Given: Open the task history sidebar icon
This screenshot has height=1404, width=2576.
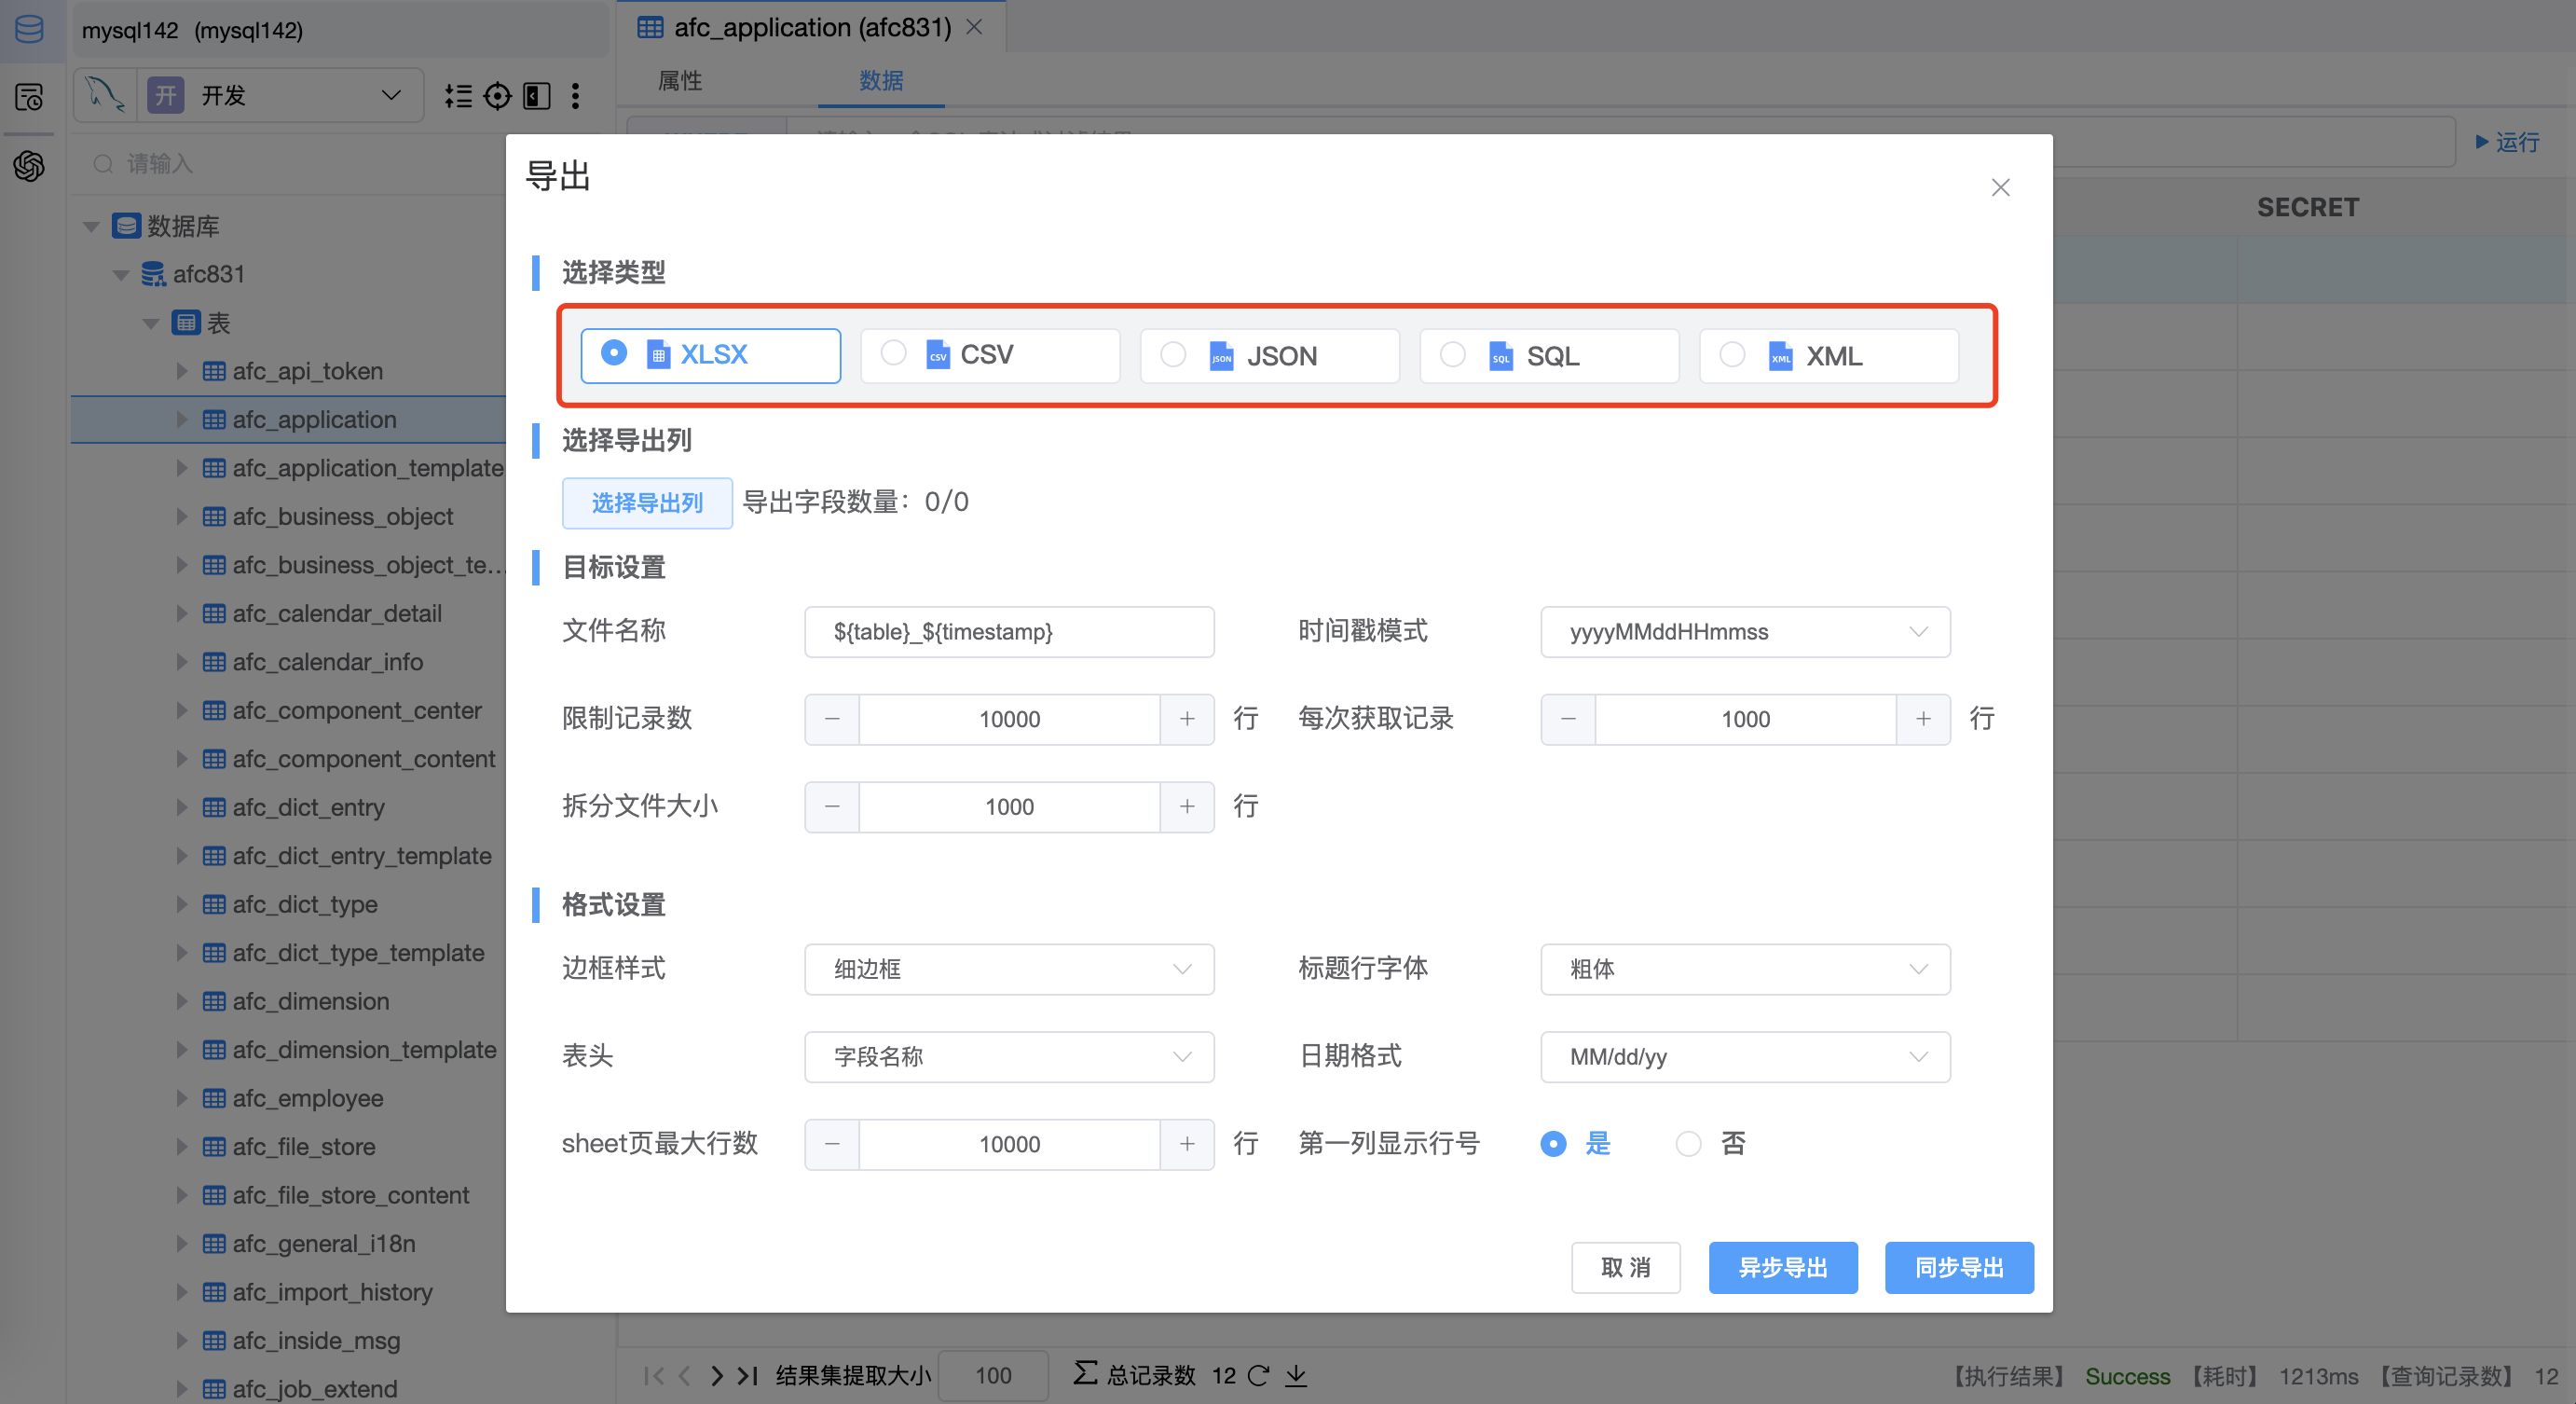Looking at the screenshot, I should (29, 98).
